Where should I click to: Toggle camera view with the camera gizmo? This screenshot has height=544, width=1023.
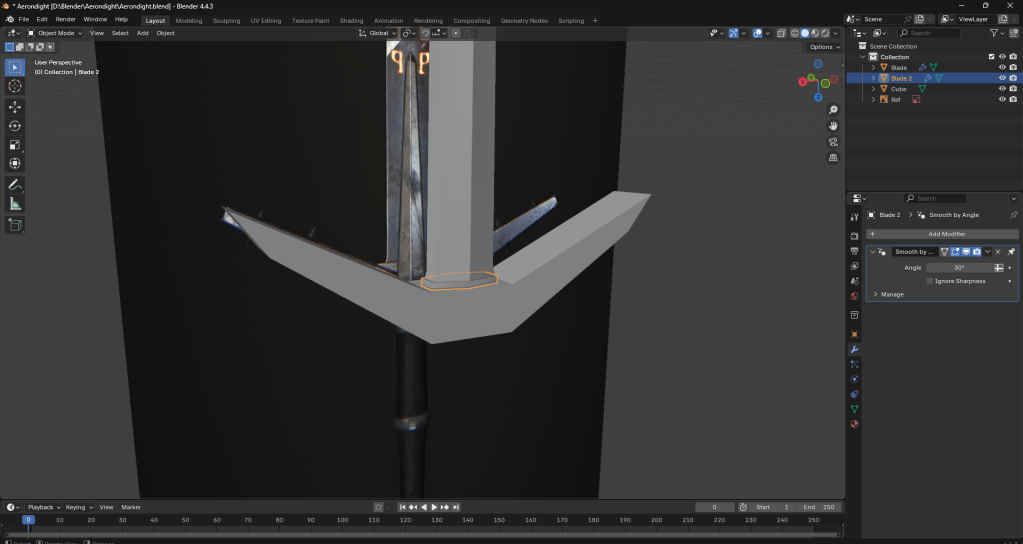coord(833,142)
